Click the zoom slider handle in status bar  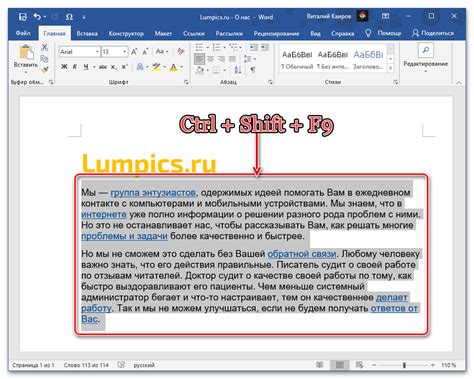coord(404,365)
